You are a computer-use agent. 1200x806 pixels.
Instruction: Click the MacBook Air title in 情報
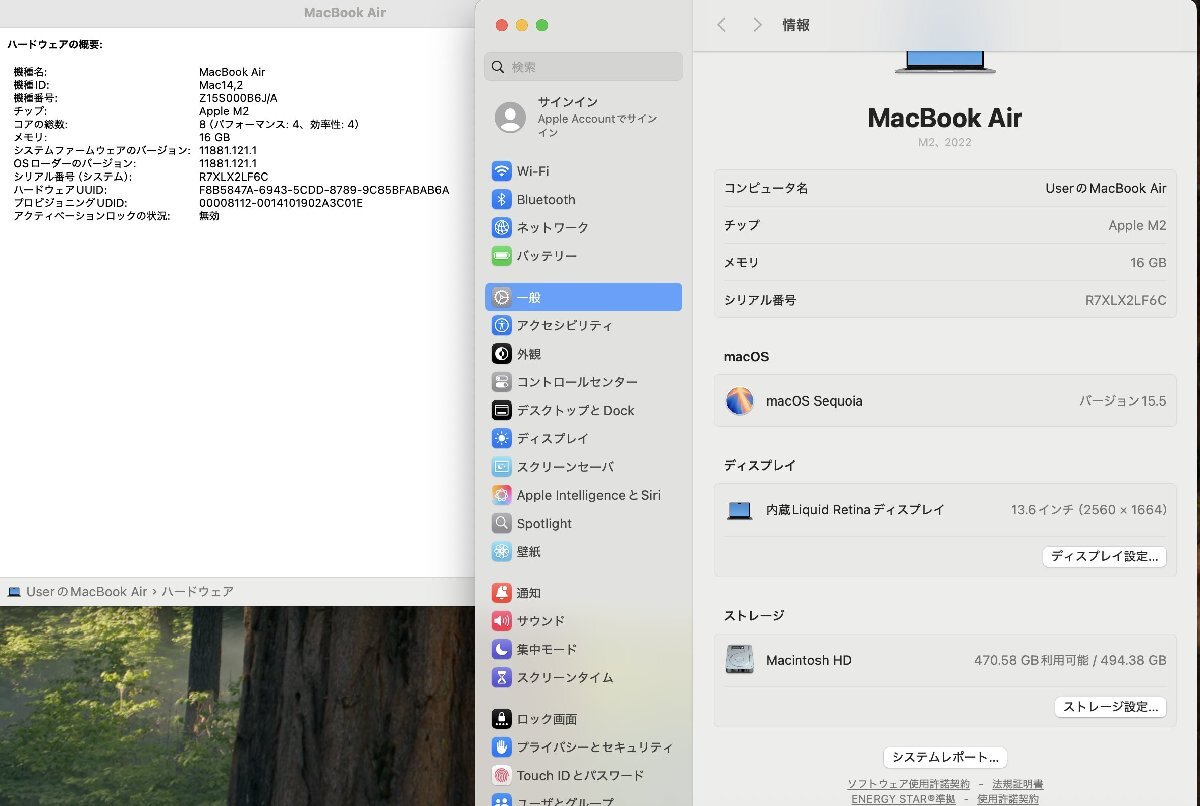[x=945, y=118]
